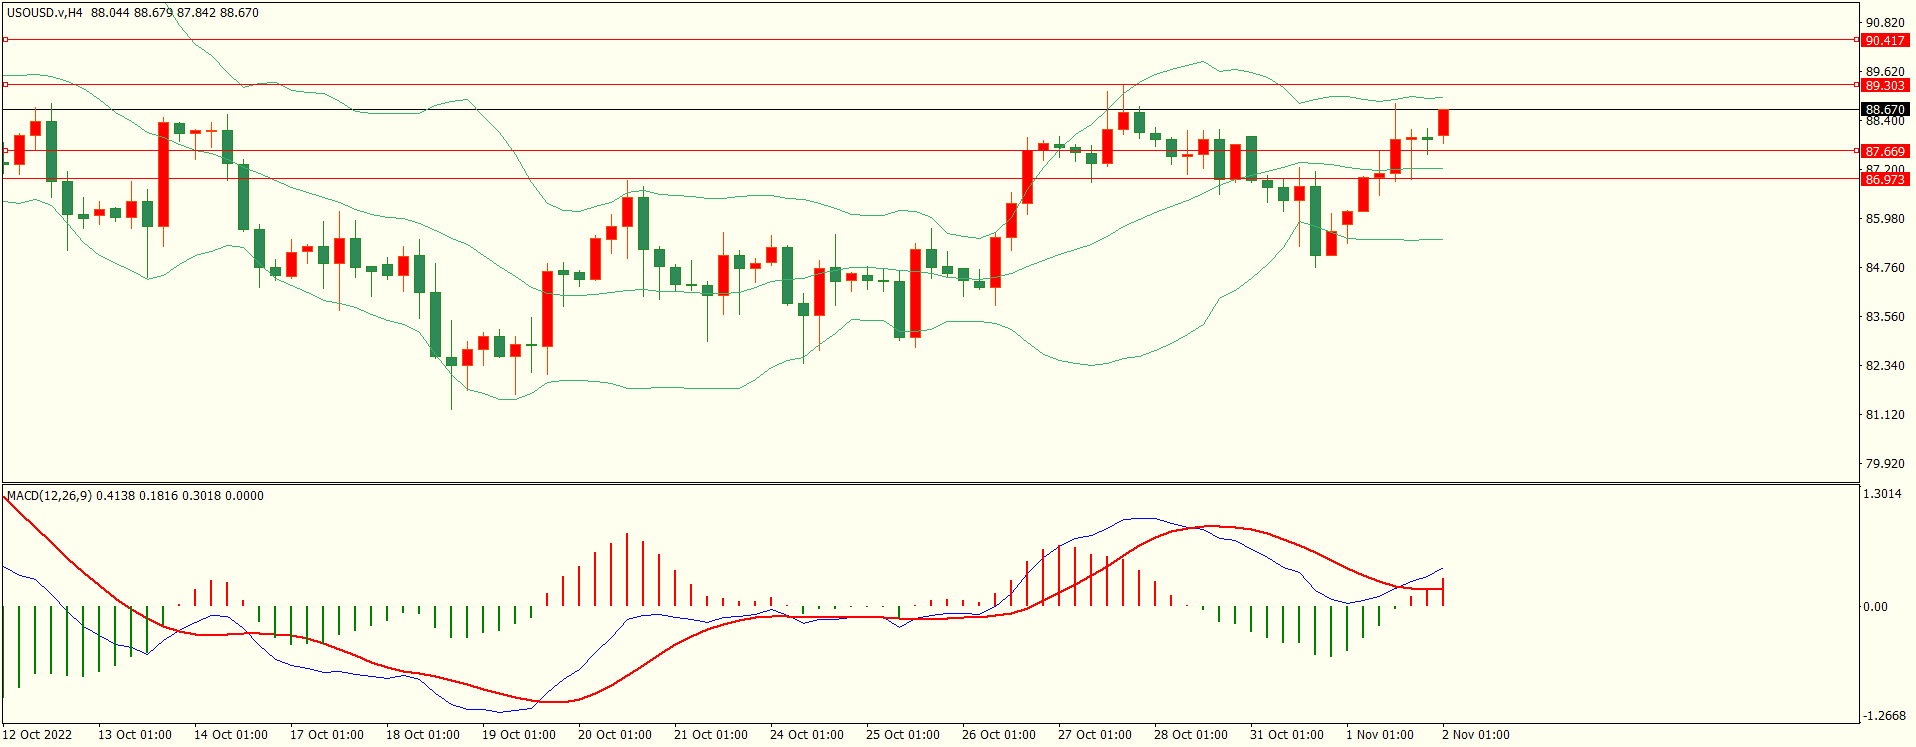Image resolution: width=1916 pixels, height=747 pixels.
Task: Click the 31 Oct 01:00 date label
Action: point(1287,735)
